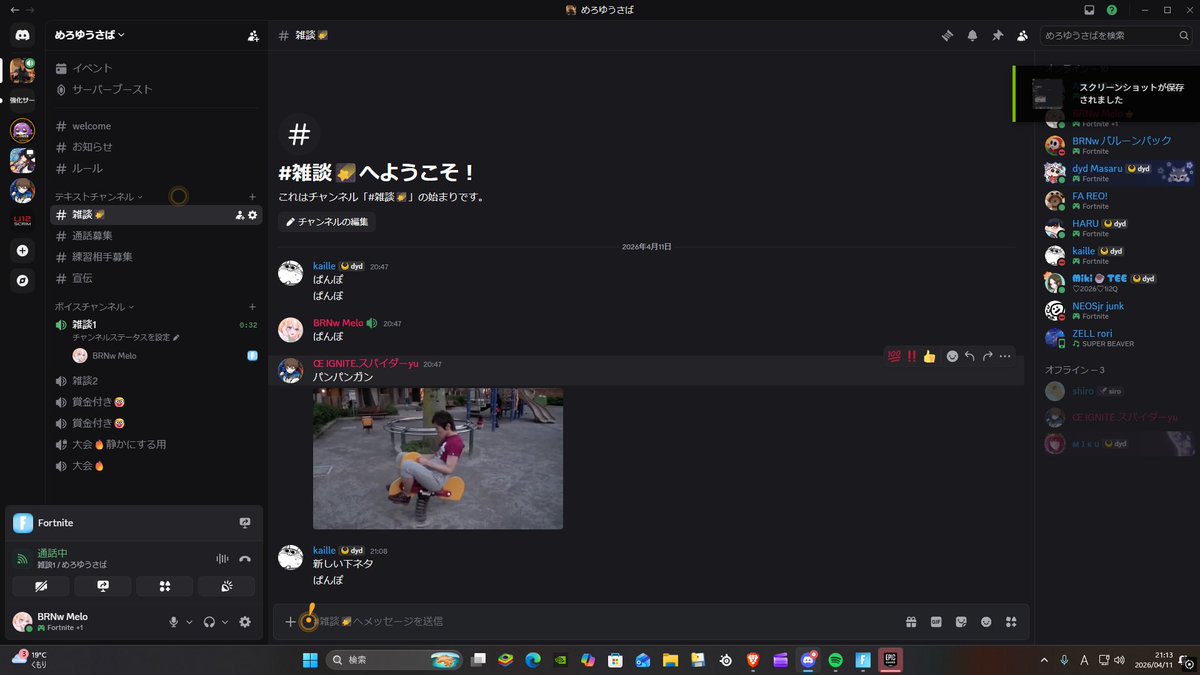Open edit channel gear for 雑談 channel
Viewport: 1200px width, 675px height.
[253, 215]
